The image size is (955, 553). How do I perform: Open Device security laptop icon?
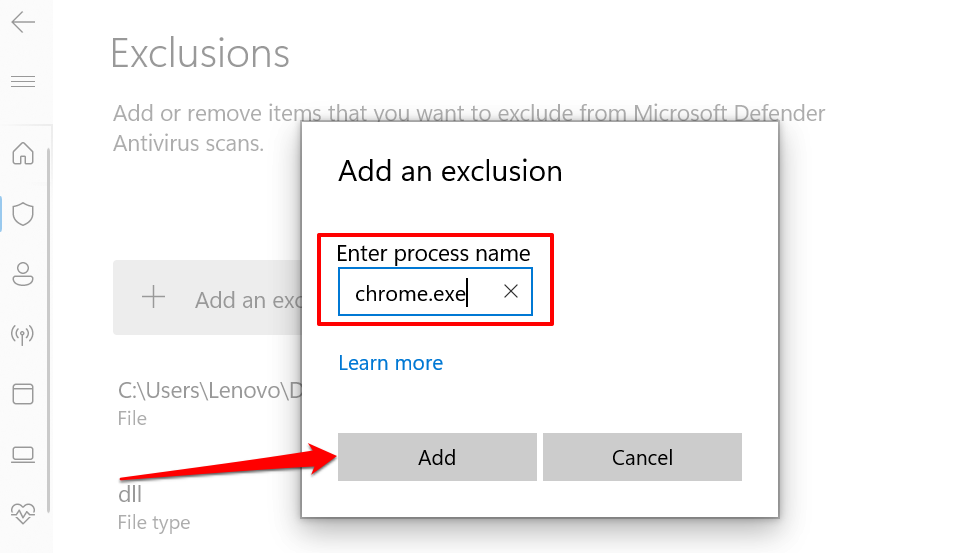(x=23, y=455)
